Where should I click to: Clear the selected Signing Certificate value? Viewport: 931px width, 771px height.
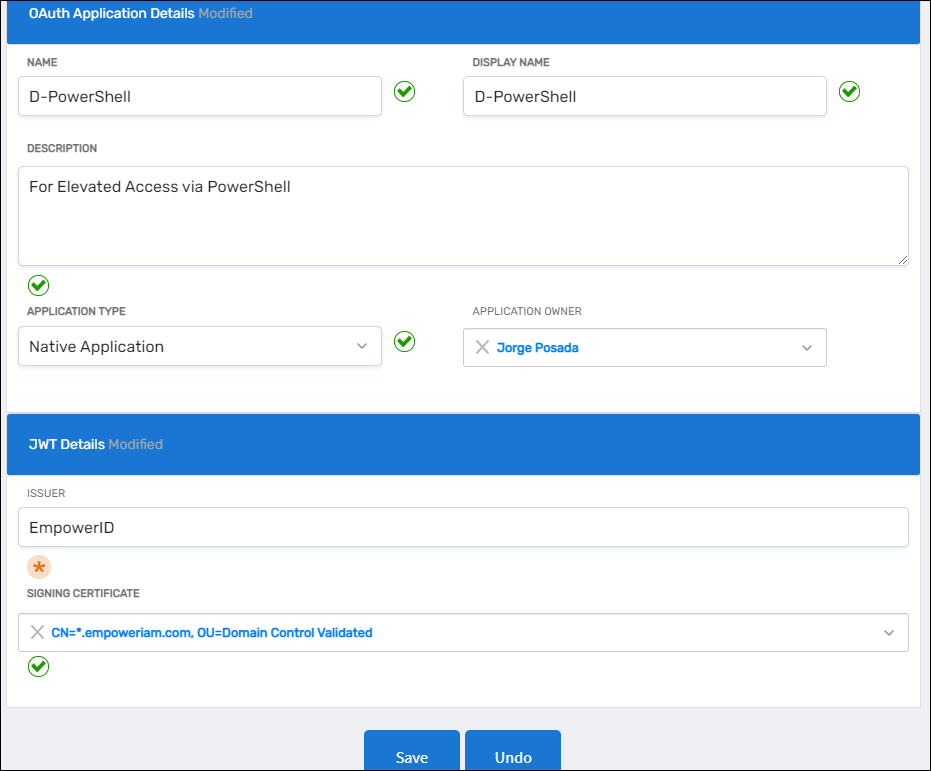[36, 632]
